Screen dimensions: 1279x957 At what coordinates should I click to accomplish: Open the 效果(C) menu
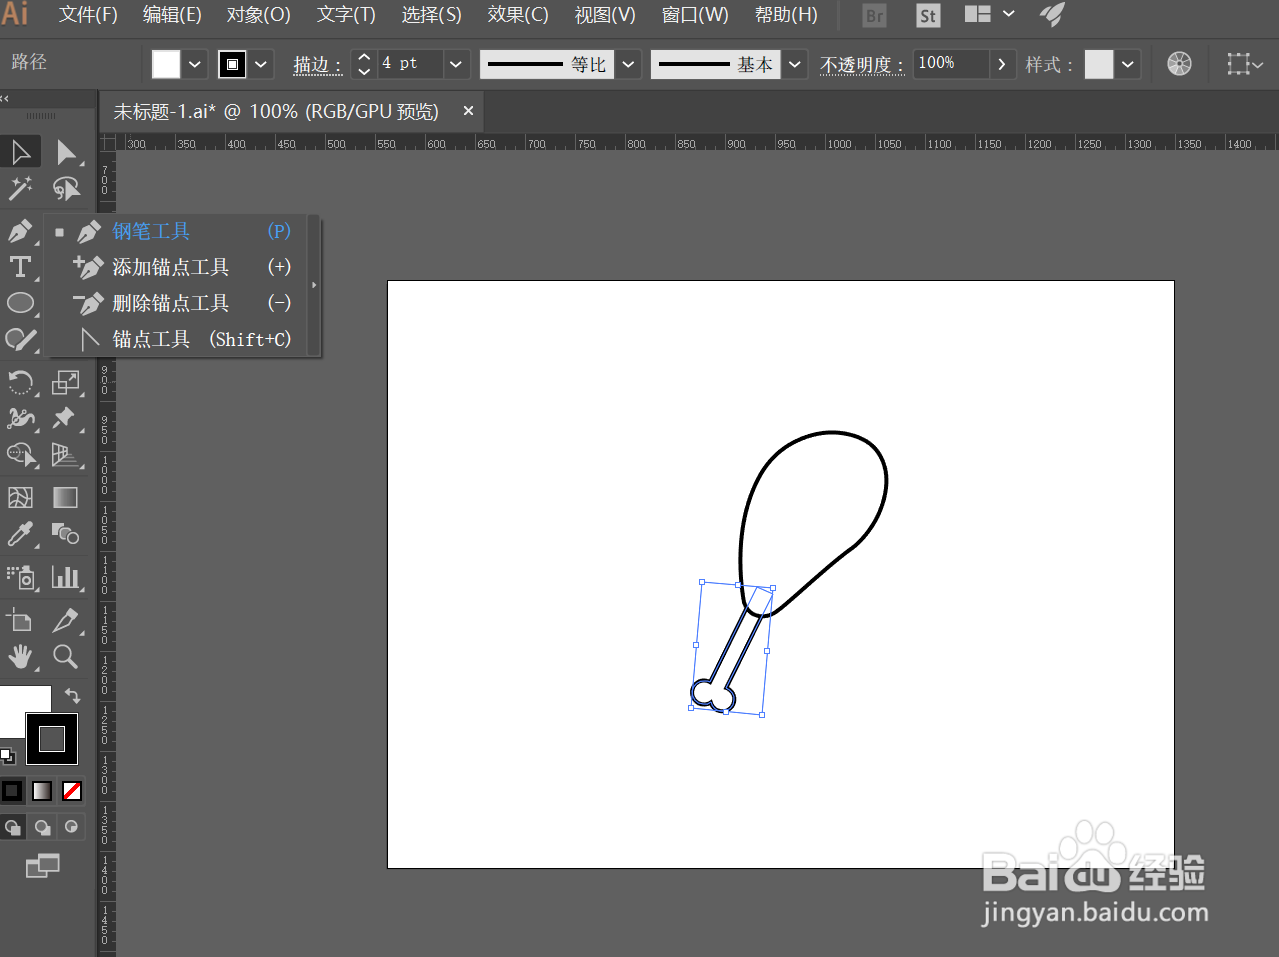click(x=518, y=15)
